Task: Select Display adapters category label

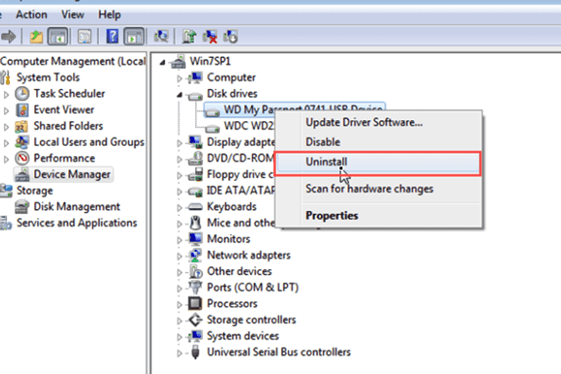Action: point(240,142)
